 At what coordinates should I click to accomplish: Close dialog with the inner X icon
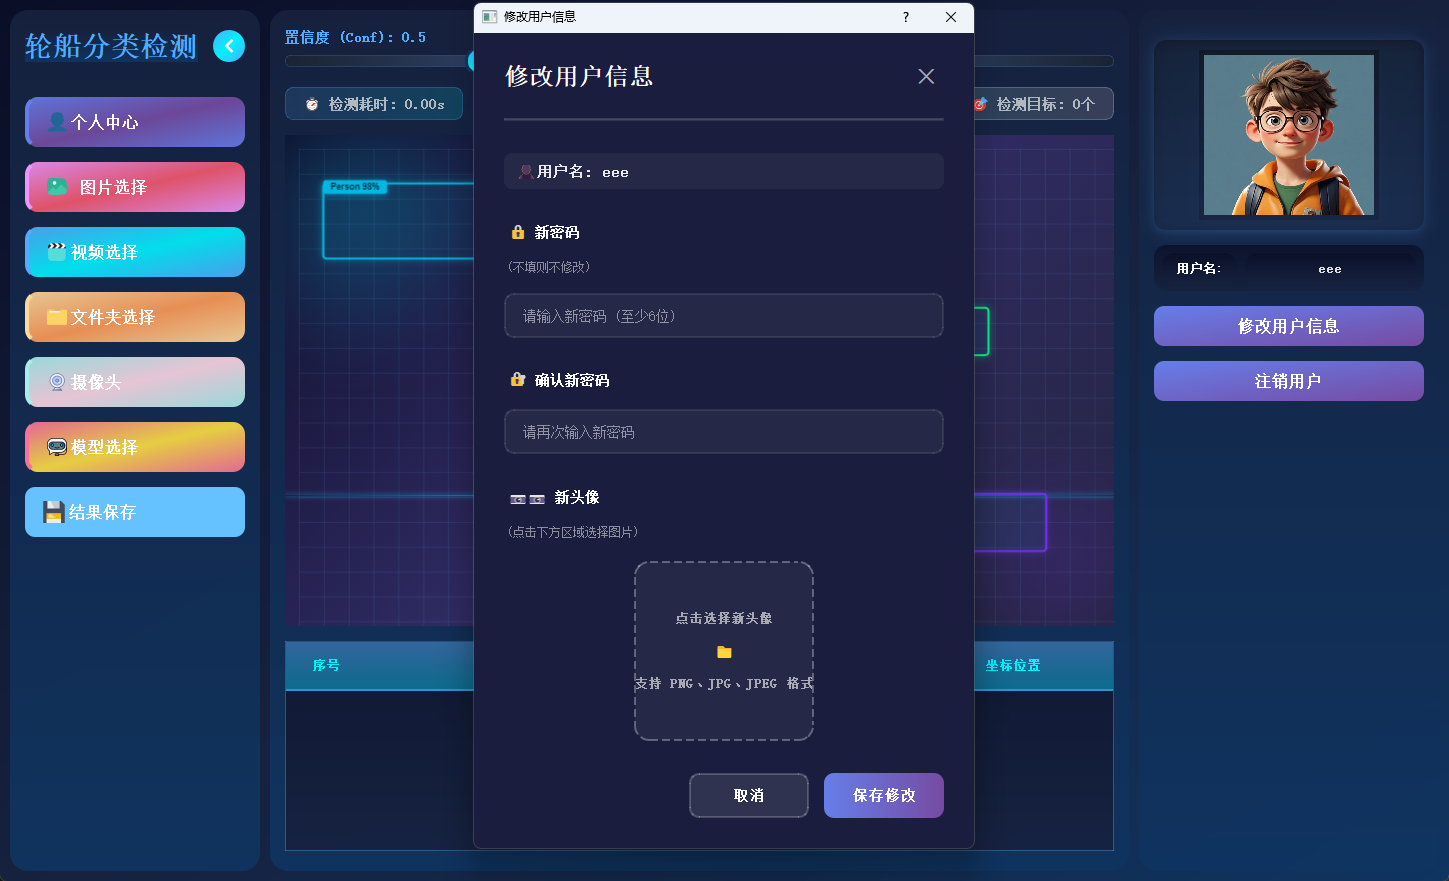(926, 76)
